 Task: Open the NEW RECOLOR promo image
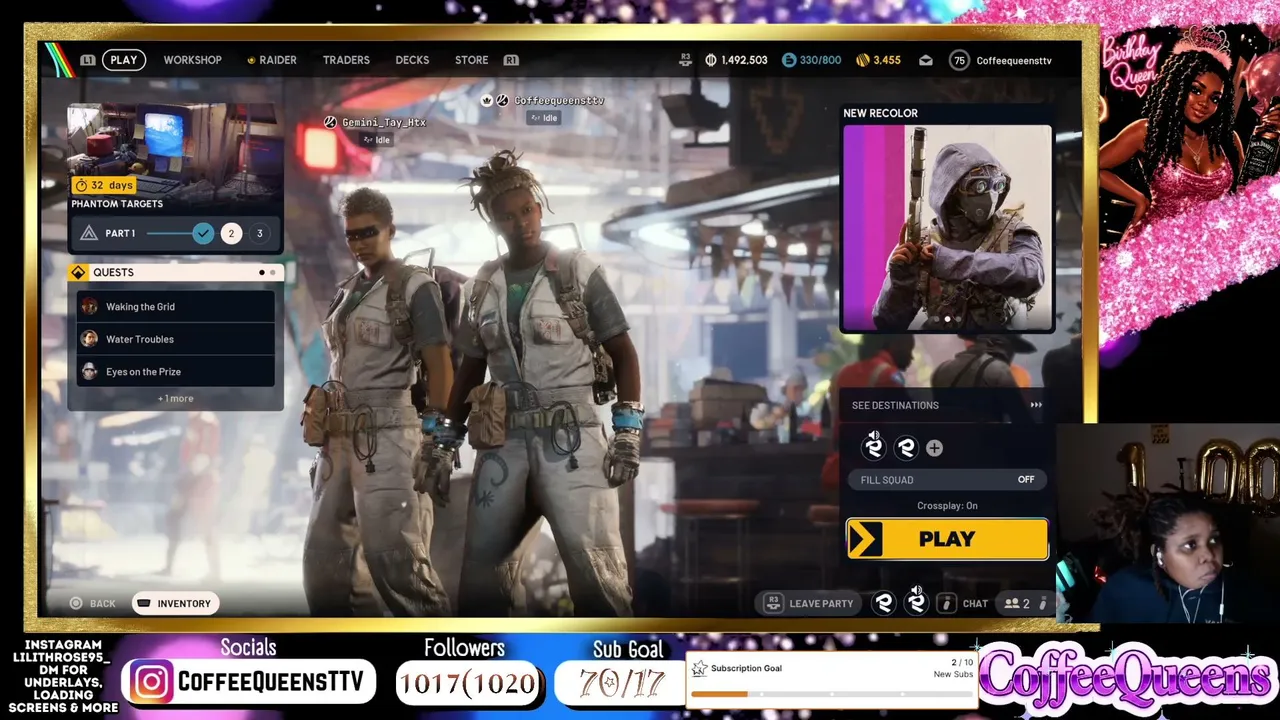(x=947, y=228)
